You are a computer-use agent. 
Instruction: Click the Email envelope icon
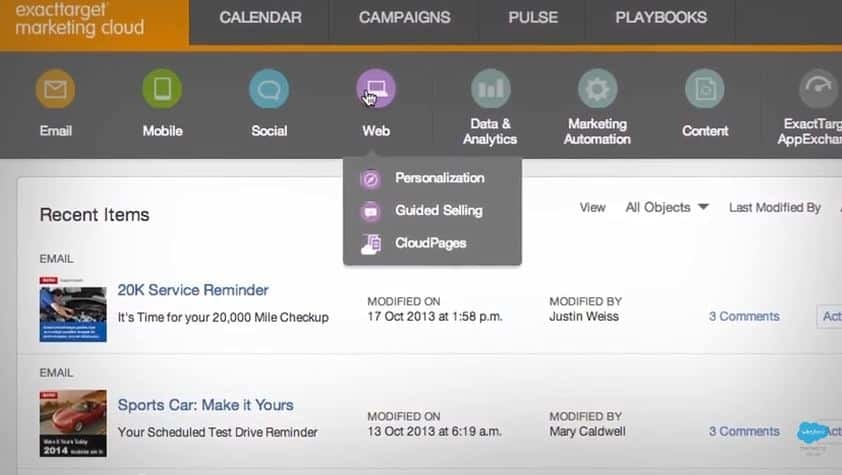click(55, 90)
